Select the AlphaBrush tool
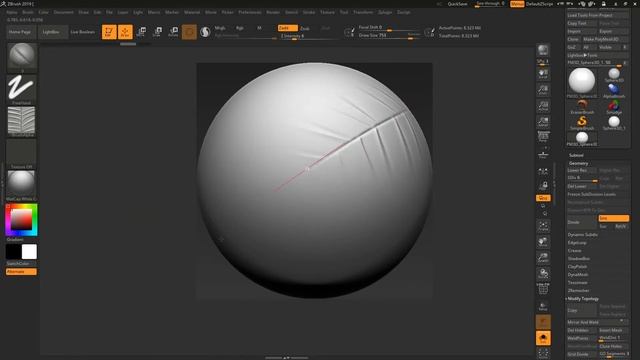This screenshot has height=360, width=640. pyautogui.click(x=614, y=91)
